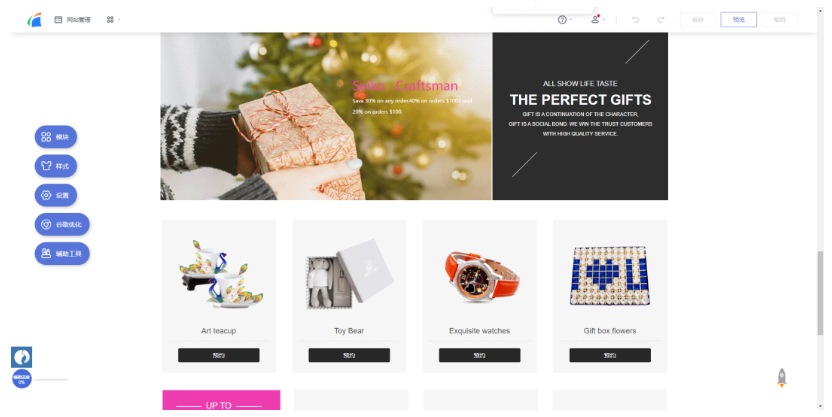Expand the four-squares grid dropdown
Image resolution: width=832 pixels, height=417 pixels.
pyautogui.click(x=112, y=20)
